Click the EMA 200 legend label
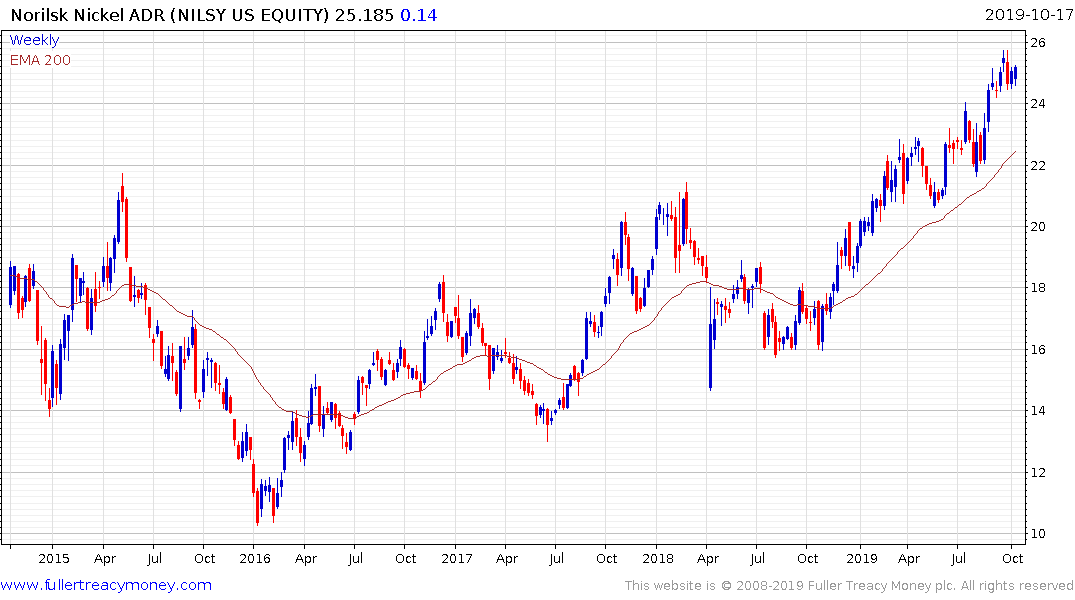 pos(40,60)
